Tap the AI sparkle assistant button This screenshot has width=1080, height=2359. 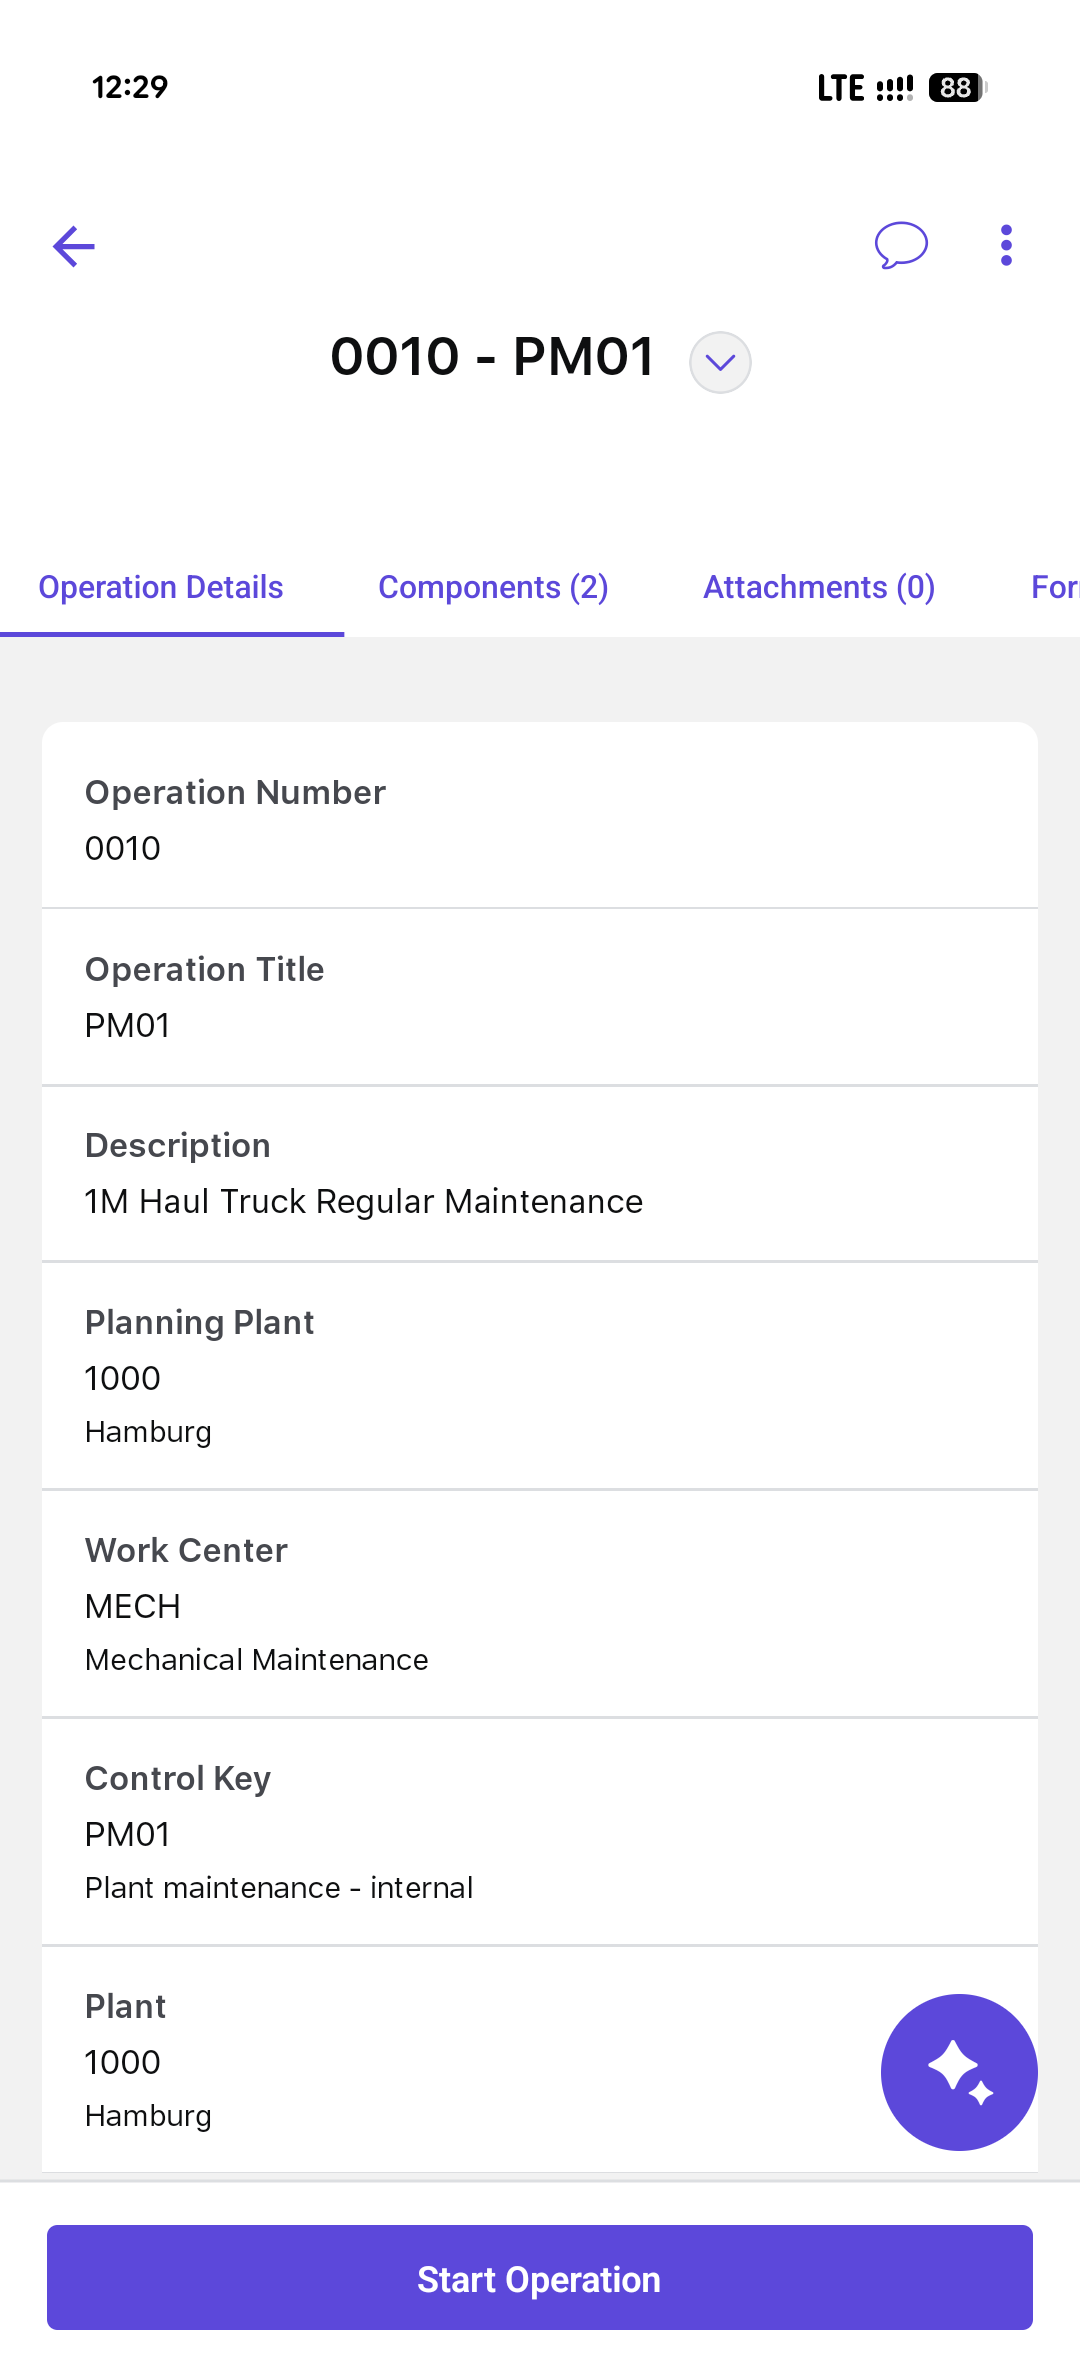[958, 2071]
